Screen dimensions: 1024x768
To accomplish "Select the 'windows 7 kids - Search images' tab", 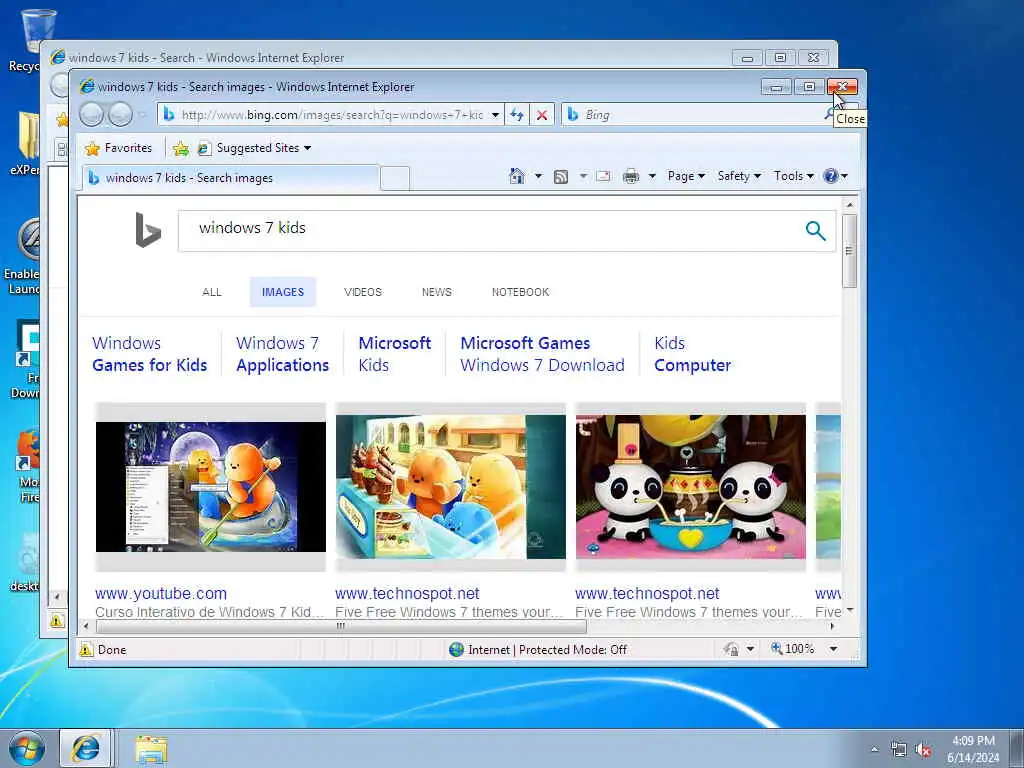I will click(x=231, y=178).
